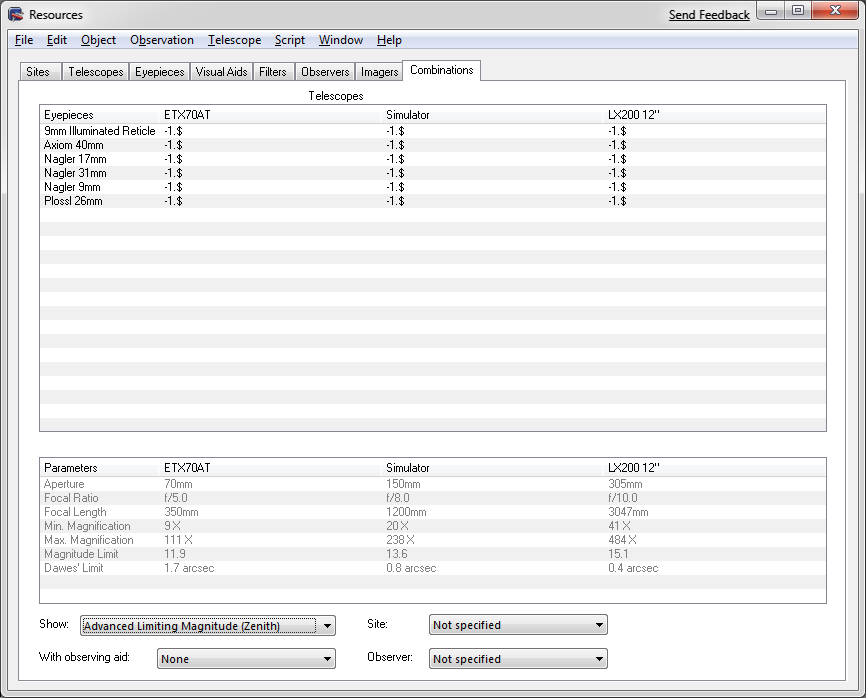Open the Observation menu
866x698 pixels.
click(x=162, y=40)
